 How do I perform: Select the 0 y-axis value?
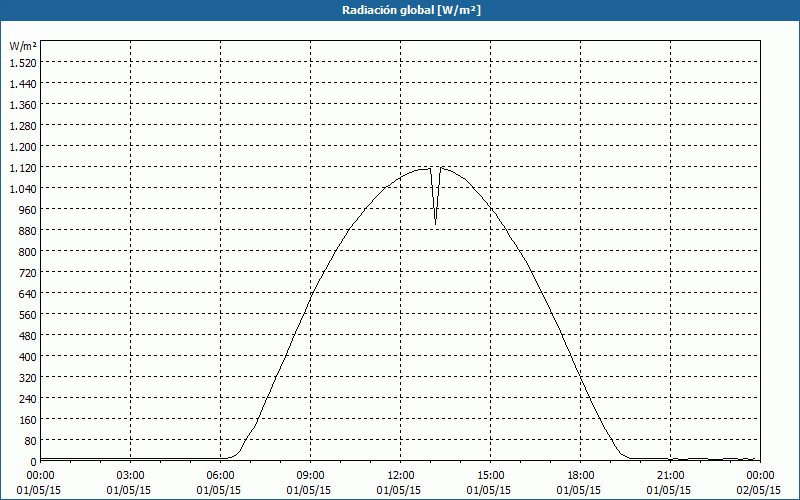[33, 462]
